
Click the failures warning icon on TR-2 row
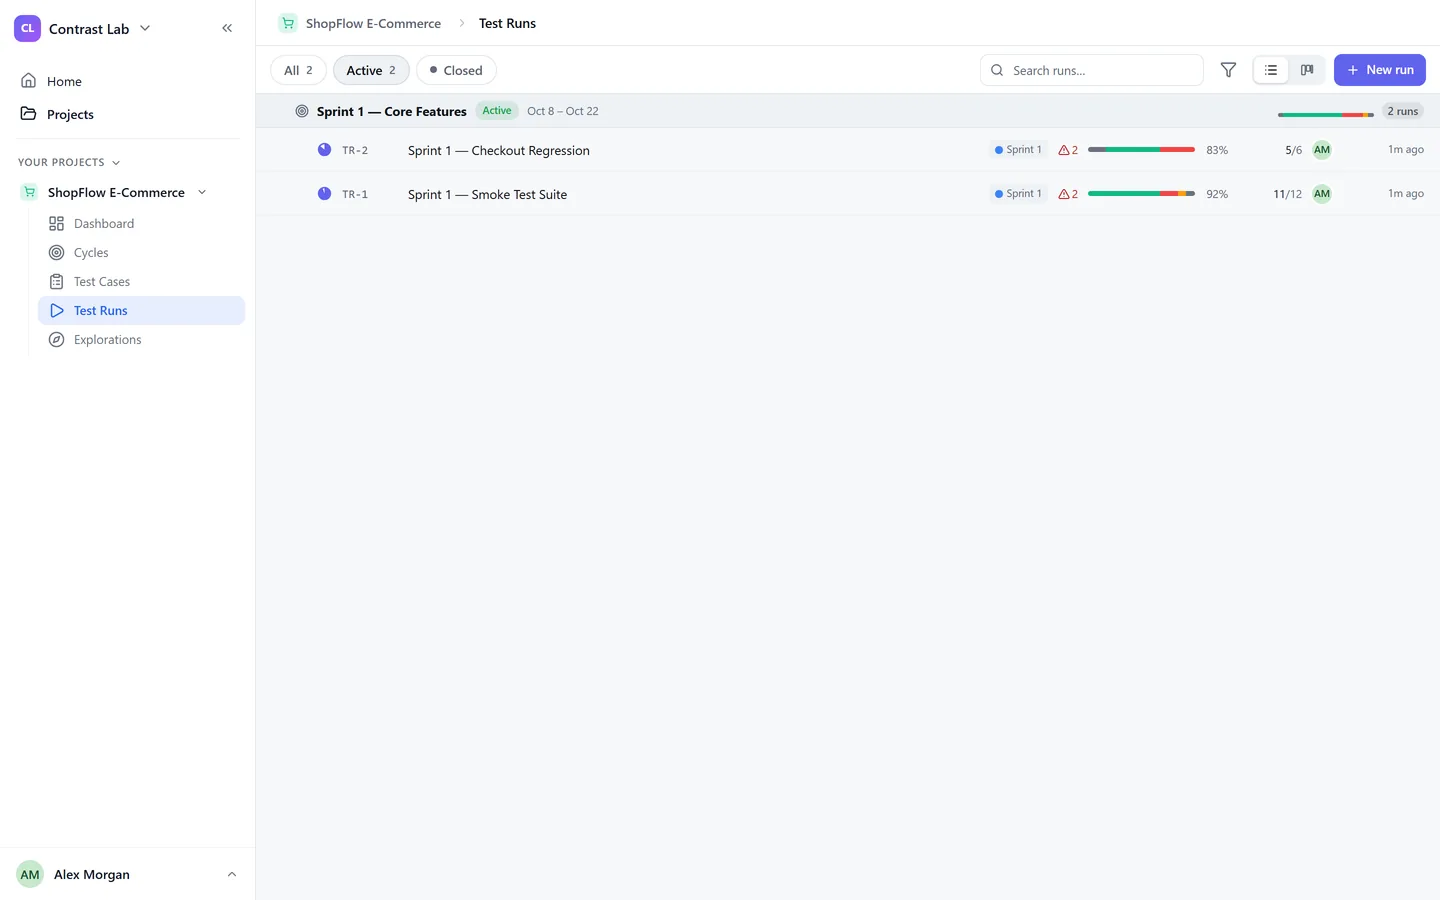click(x=1064, y=150)
